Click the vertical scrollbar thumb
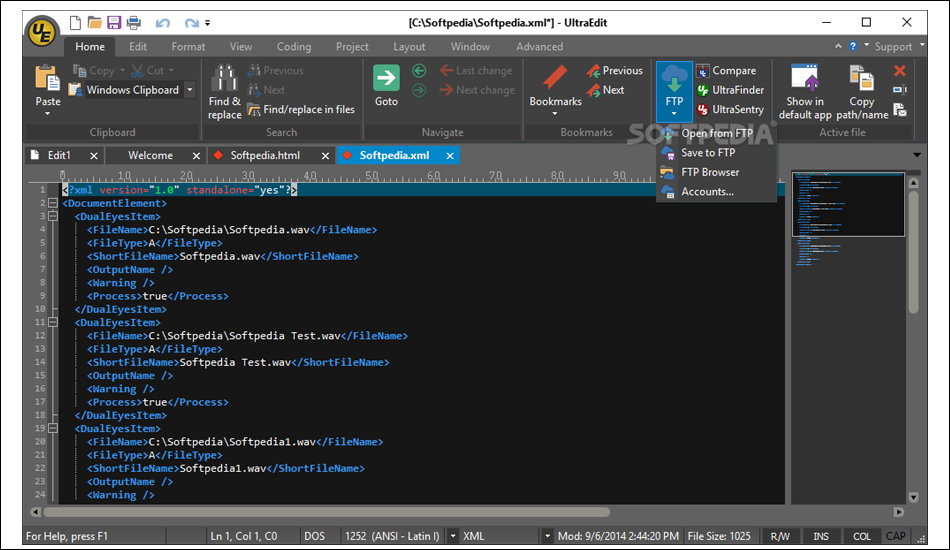 pos(913,251)
